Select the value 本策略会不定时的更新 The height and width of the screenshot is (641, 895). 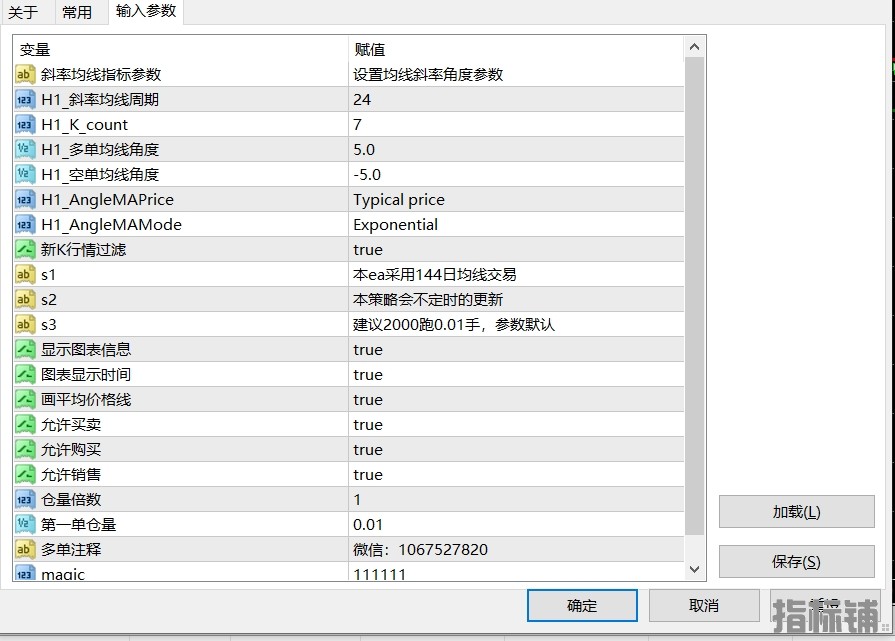(x=516, y=299)
